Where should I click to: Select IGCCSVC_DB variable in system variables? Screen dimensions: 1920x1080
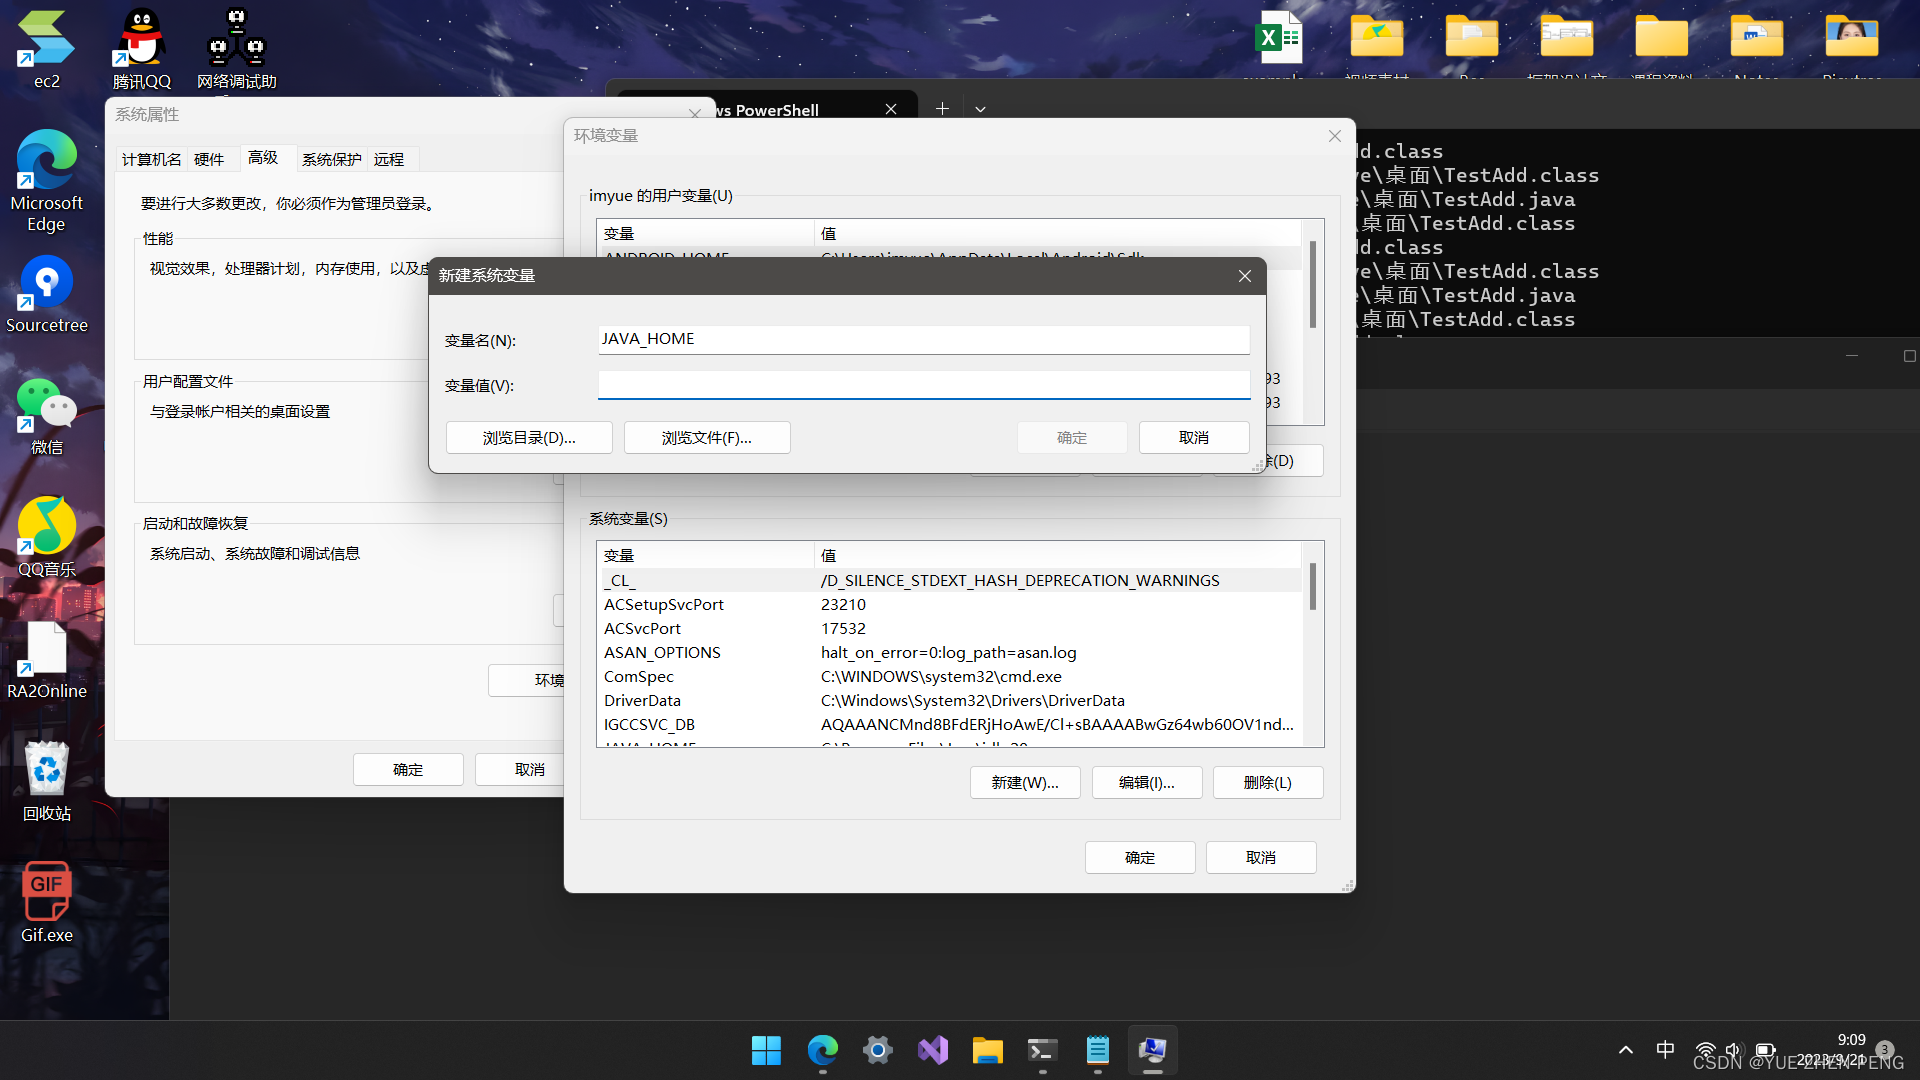[649, 723]
